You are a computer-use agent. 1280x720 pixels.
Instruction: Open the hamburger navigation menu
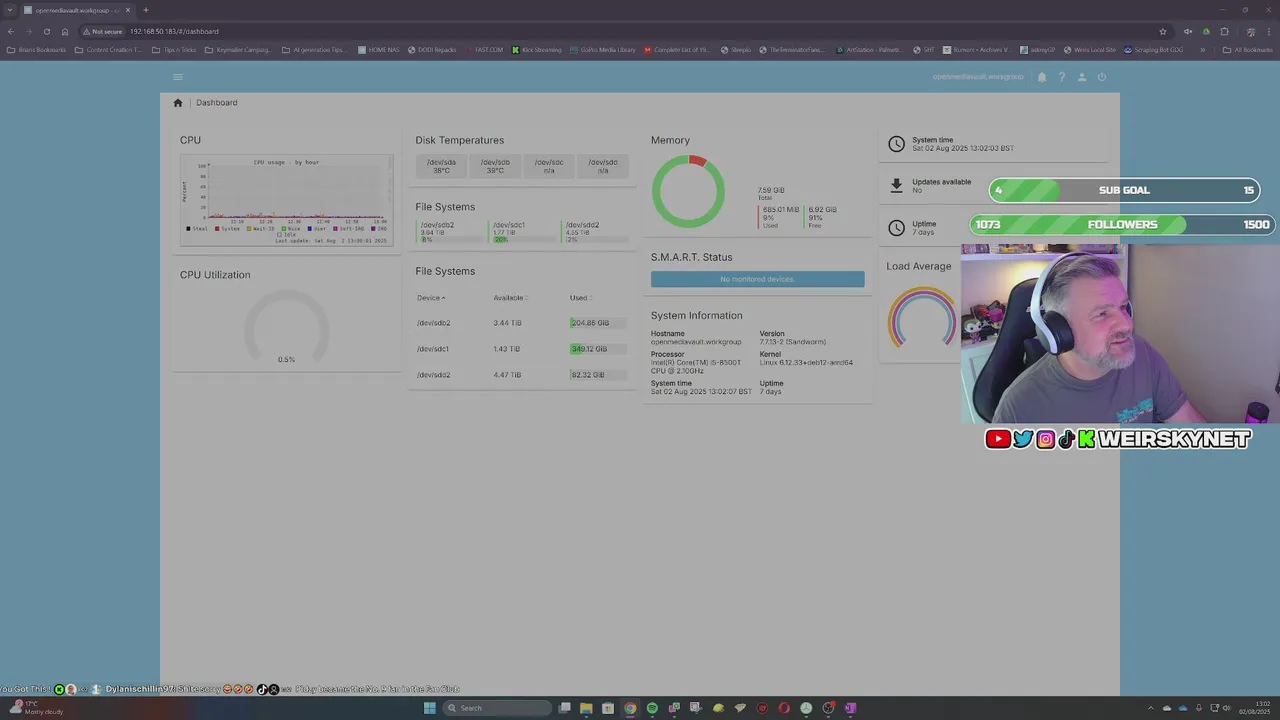pyautogui.click(x=178, y=77)
